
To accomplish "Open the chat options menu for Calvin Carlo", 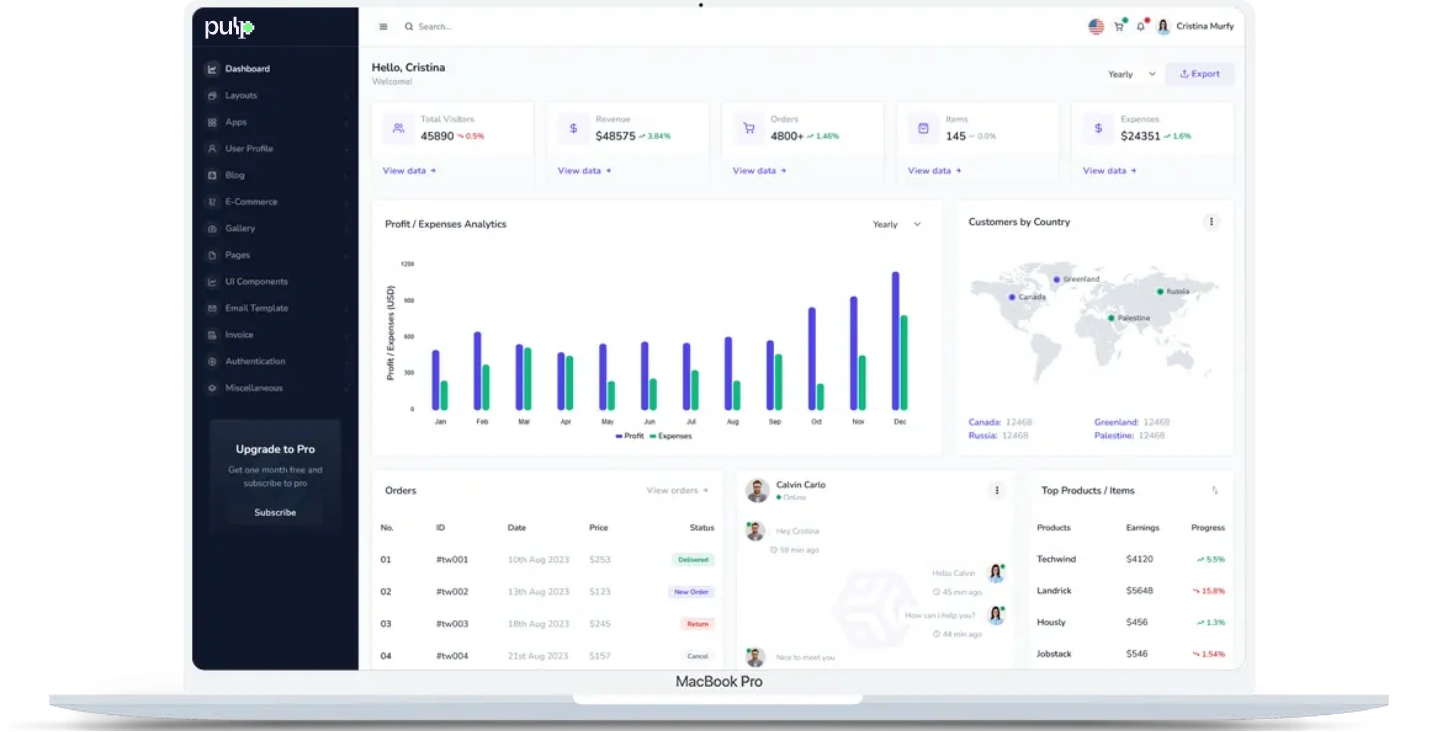I will [997, 490].
